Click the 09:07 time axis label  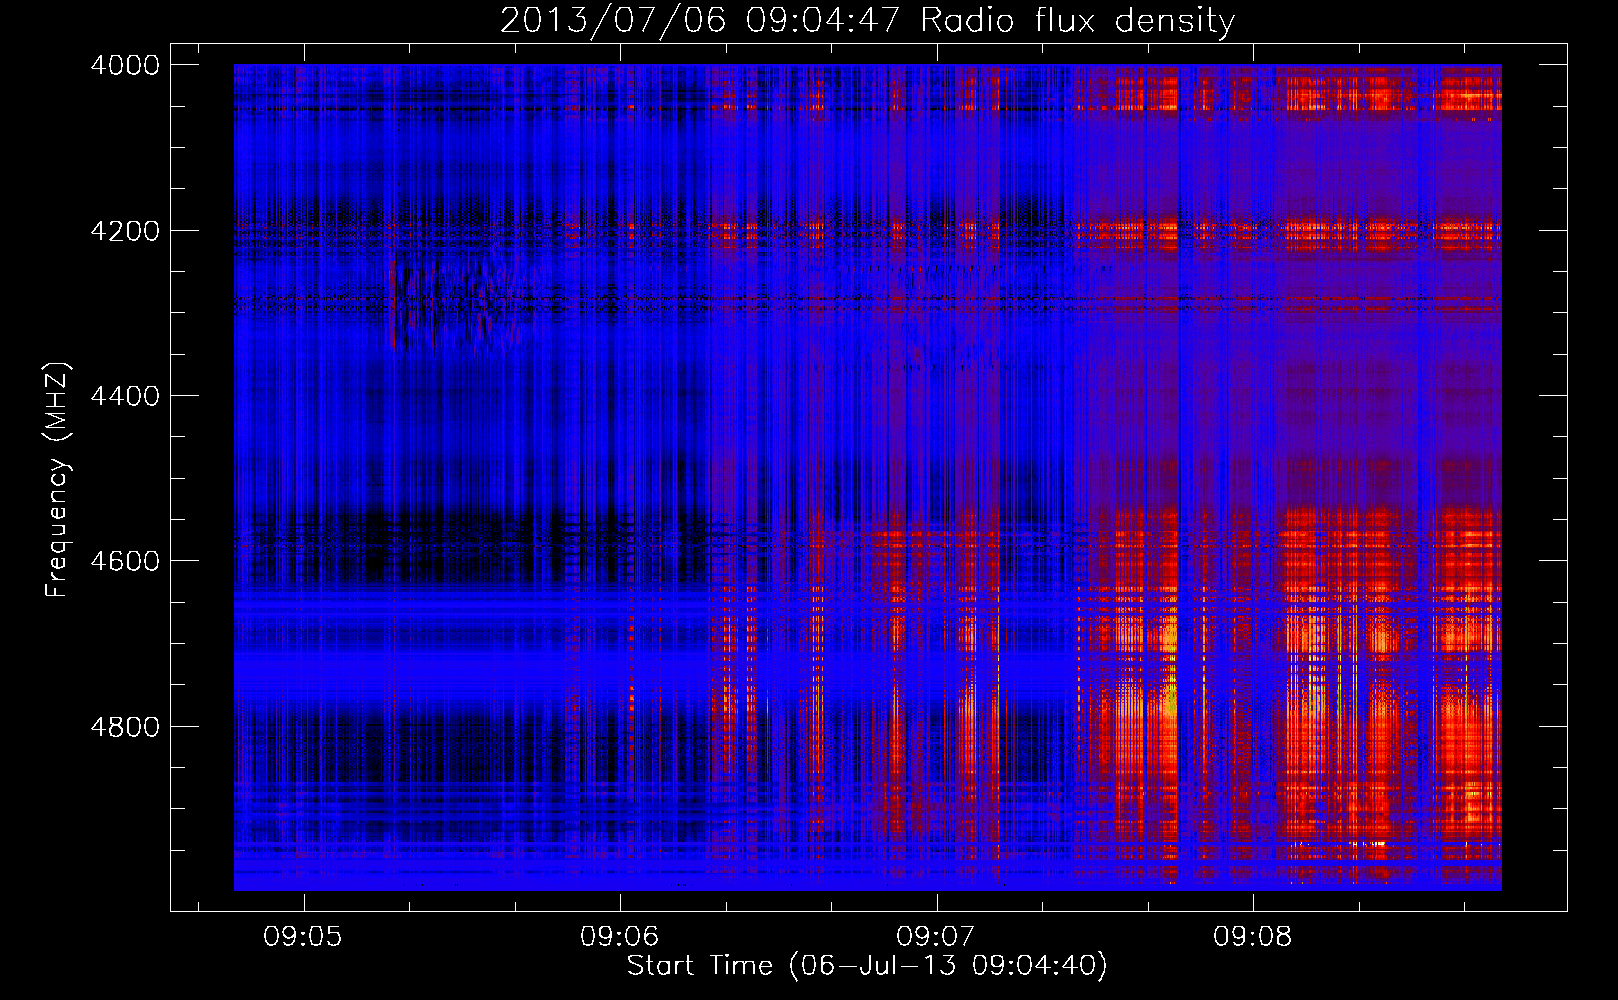coord(936,936)
